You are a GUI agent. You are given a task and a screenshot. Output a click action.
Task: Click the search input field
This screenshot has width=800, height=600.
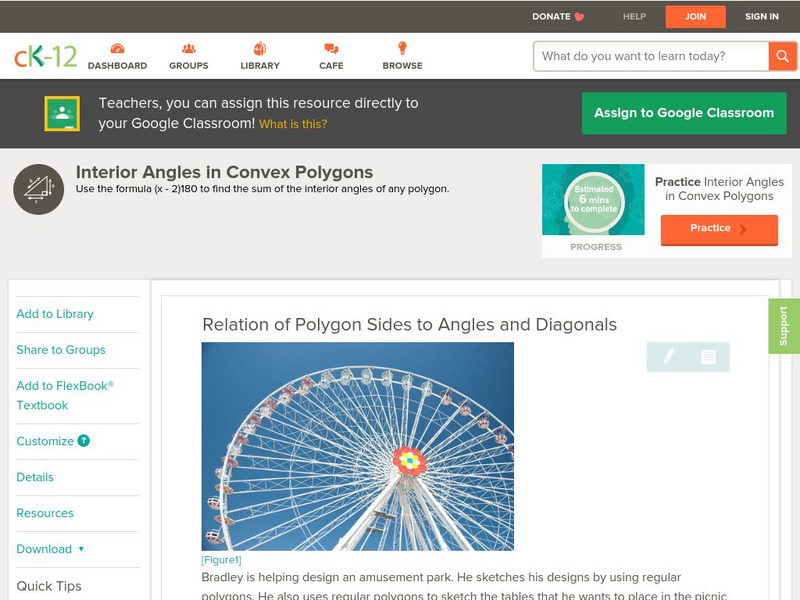point(651,56)
